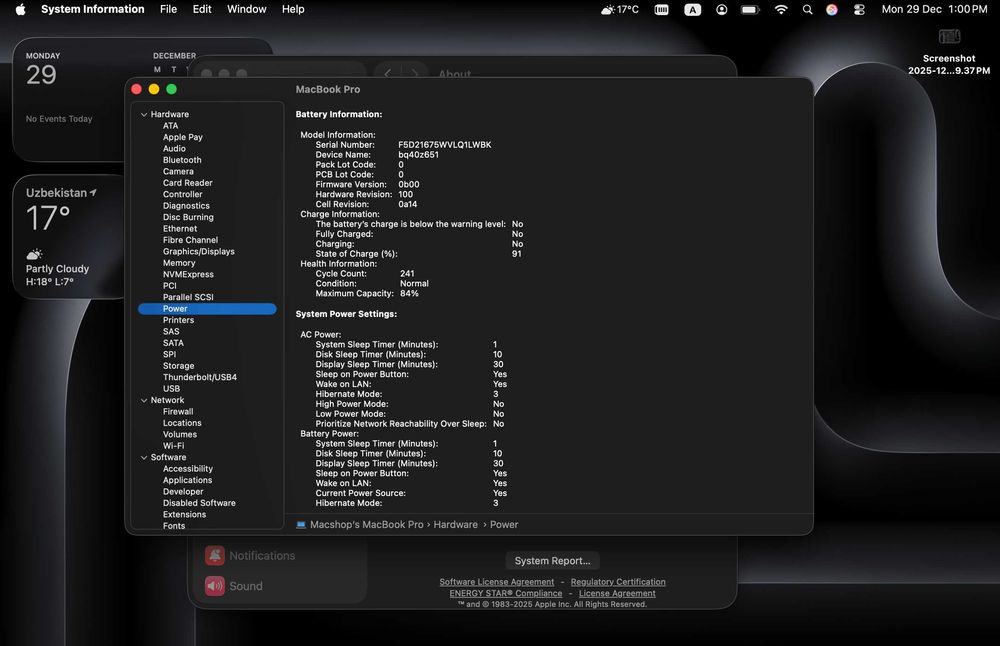Click the System Report button
The width and height of the screenshot is (1000, 646).
click(552, 561)
